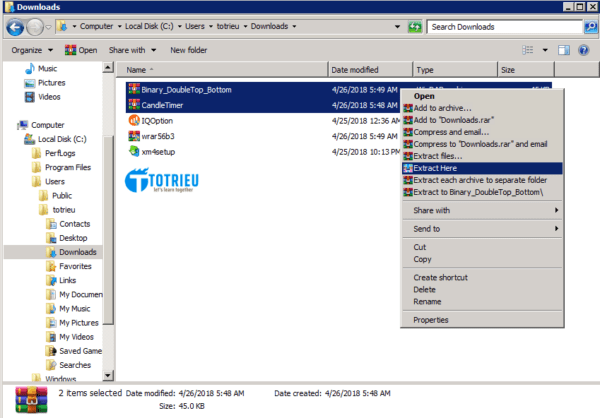Open Program Files in the tree

(61, 167)
